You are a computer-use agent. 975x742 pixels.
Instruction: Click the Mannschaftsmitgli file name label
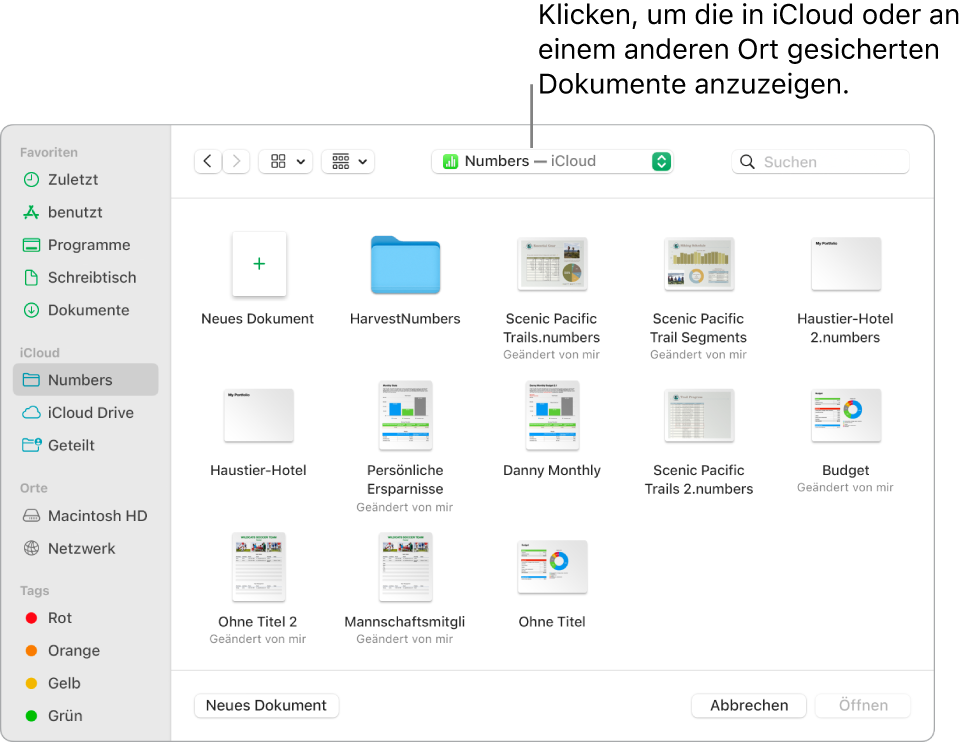point(405,622)
